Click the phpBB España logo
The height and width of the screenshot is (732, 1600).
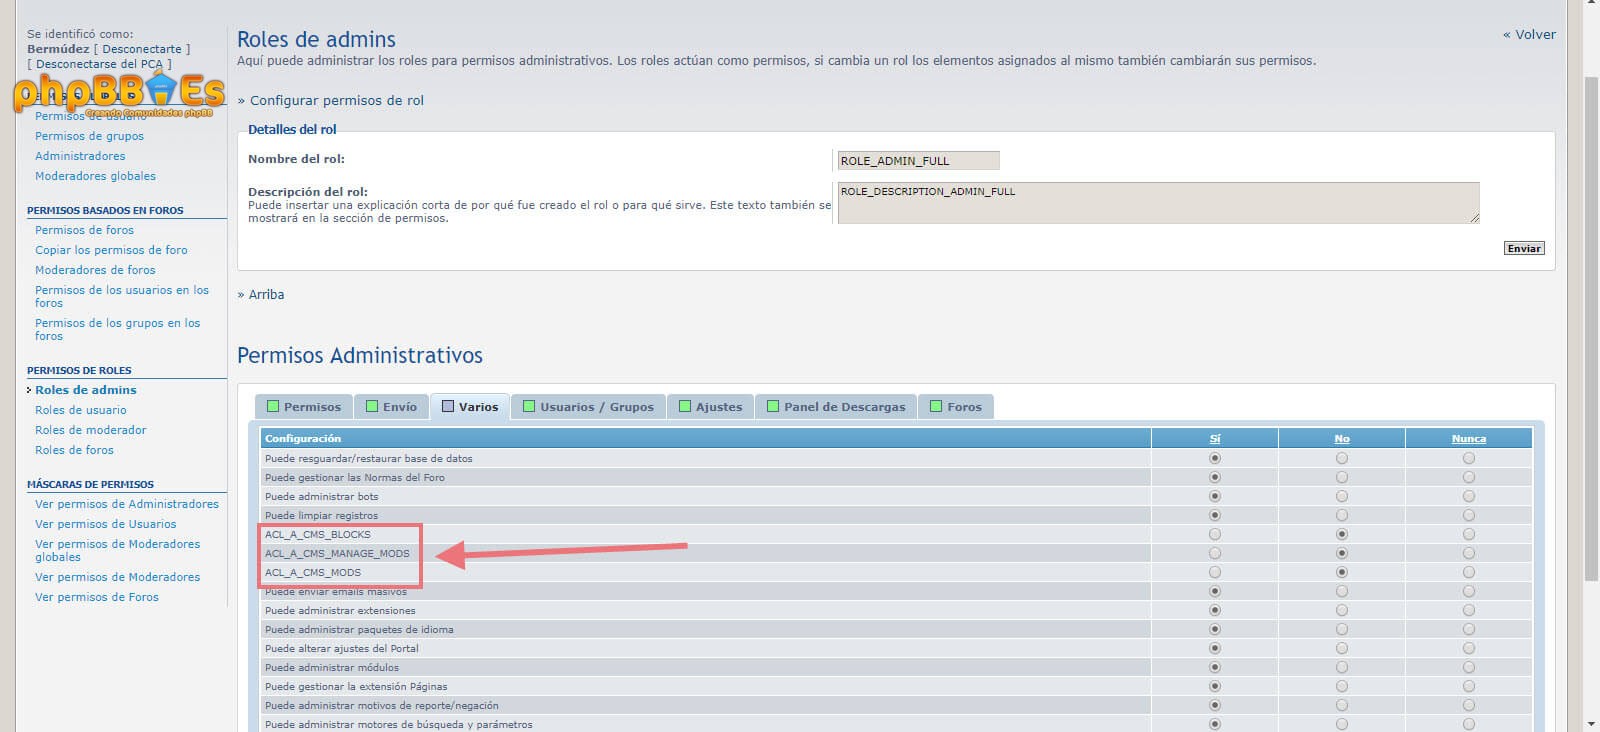coord(118,95)
